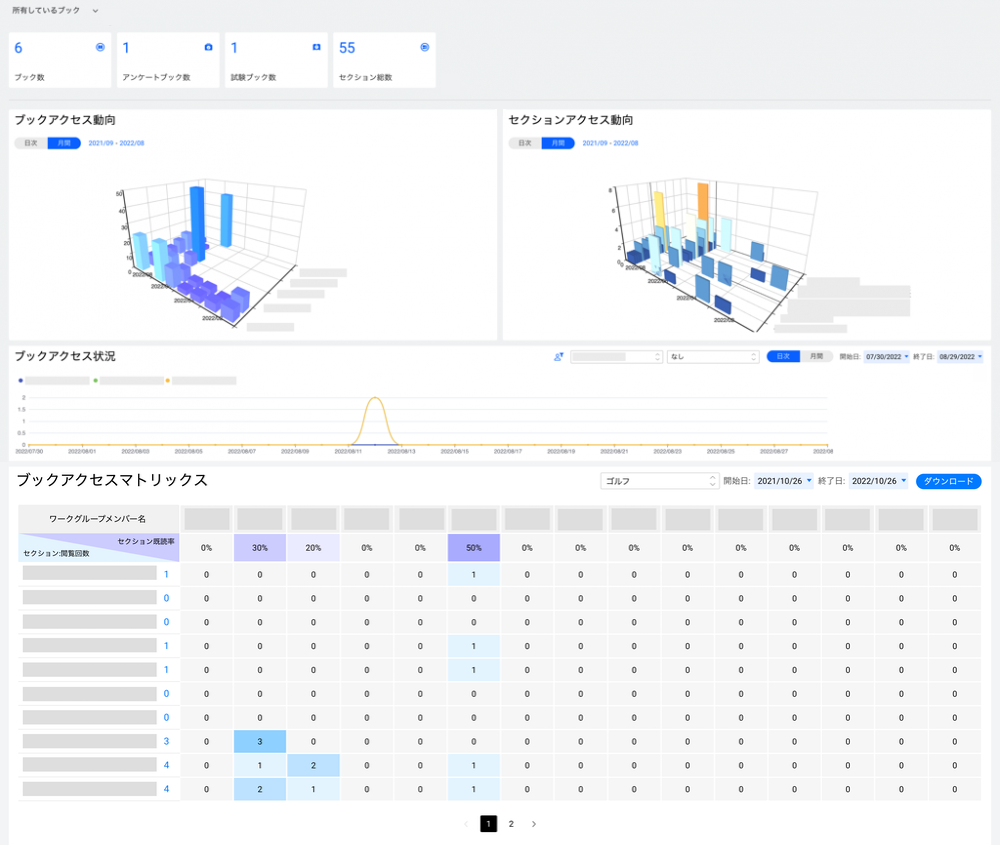Viewport: 1000px width, 845px height.
Task: Click the exam book count icon
Action: tap(316, 47)
